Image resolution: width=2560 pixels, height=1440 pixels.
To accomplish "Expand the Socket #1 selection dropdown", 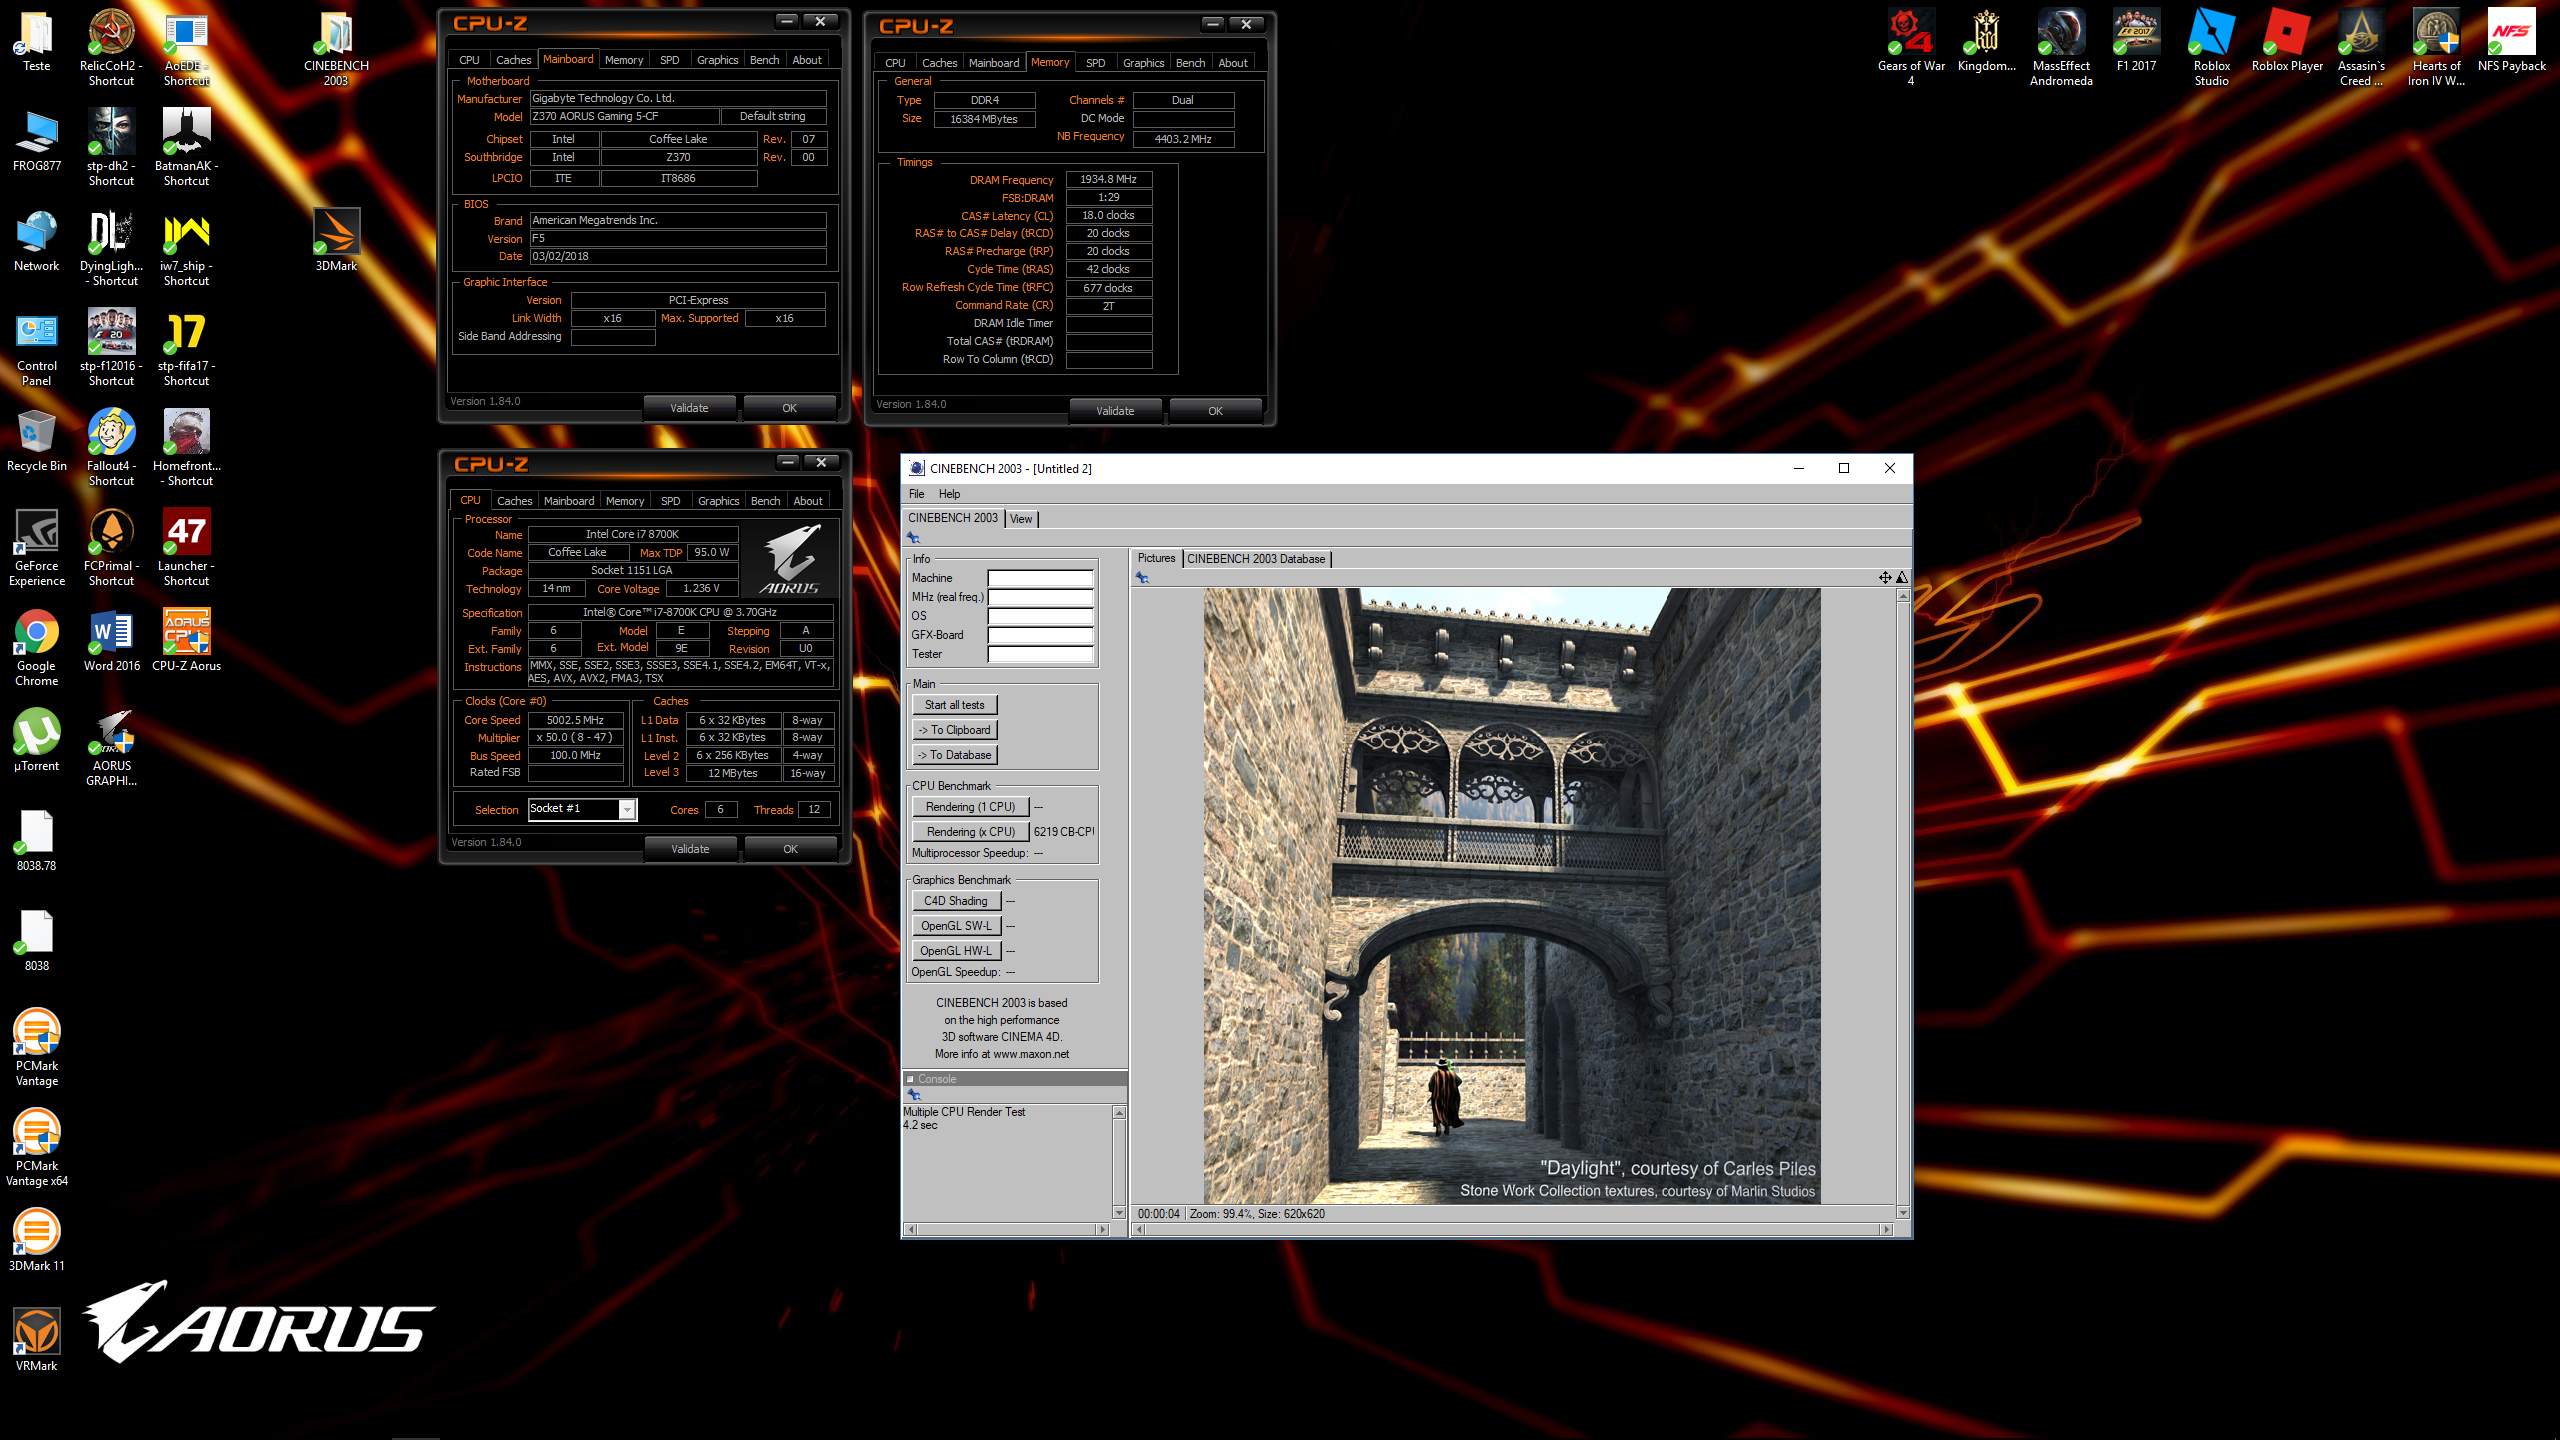I will 627,809.
